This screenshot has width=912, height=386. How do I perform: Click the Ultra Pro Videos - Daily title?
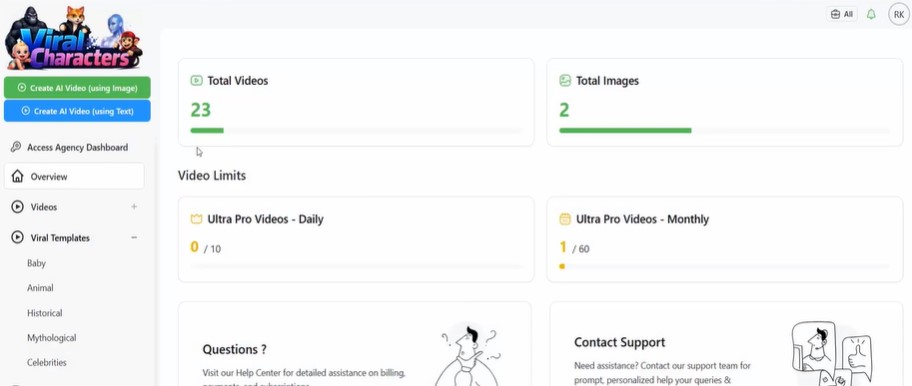(x=265, y=219)
